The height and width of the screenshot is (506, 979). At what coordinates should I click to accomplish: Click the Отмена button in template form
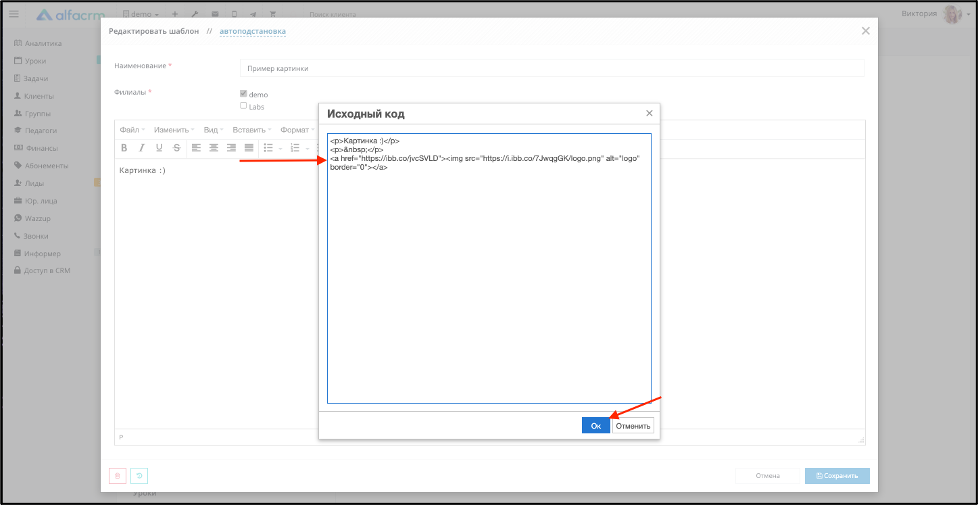(x=767, y=476)
